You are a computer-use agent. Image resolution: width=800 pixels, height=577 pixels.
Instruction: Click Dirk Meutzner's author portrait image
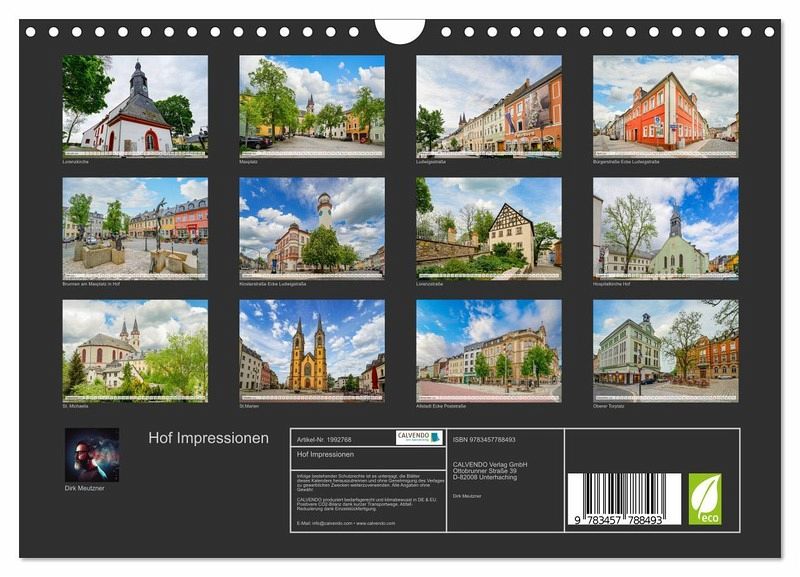92,455
